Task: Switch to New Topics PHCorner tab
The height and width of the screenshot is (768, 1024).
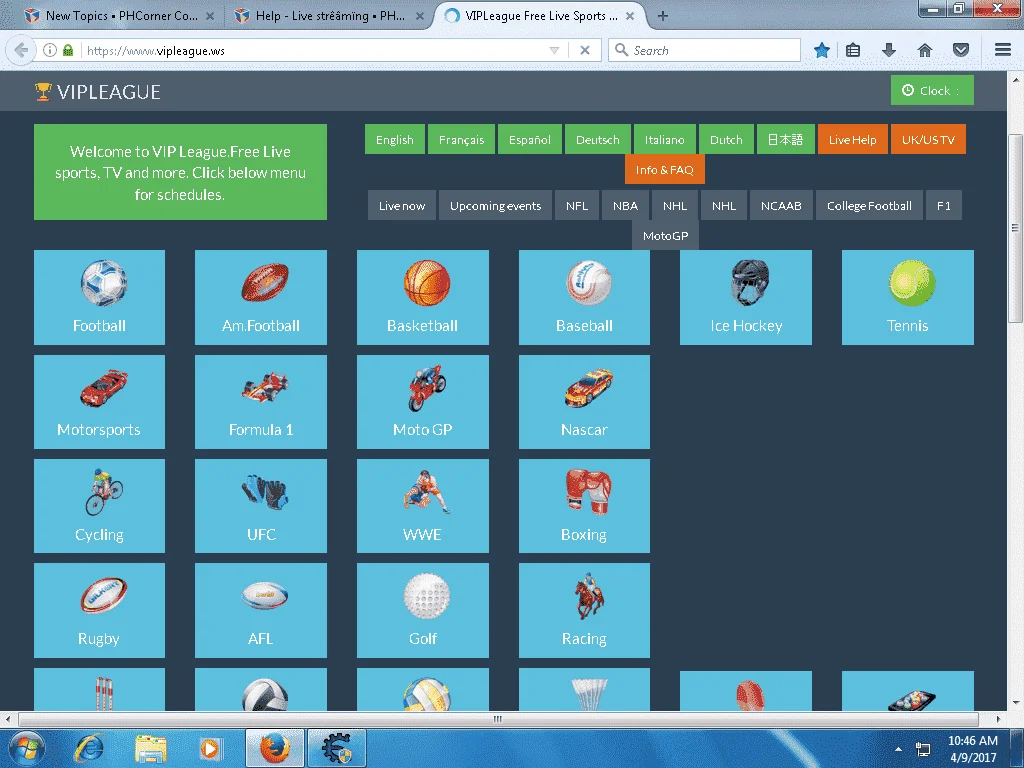Action: (121, 16)
